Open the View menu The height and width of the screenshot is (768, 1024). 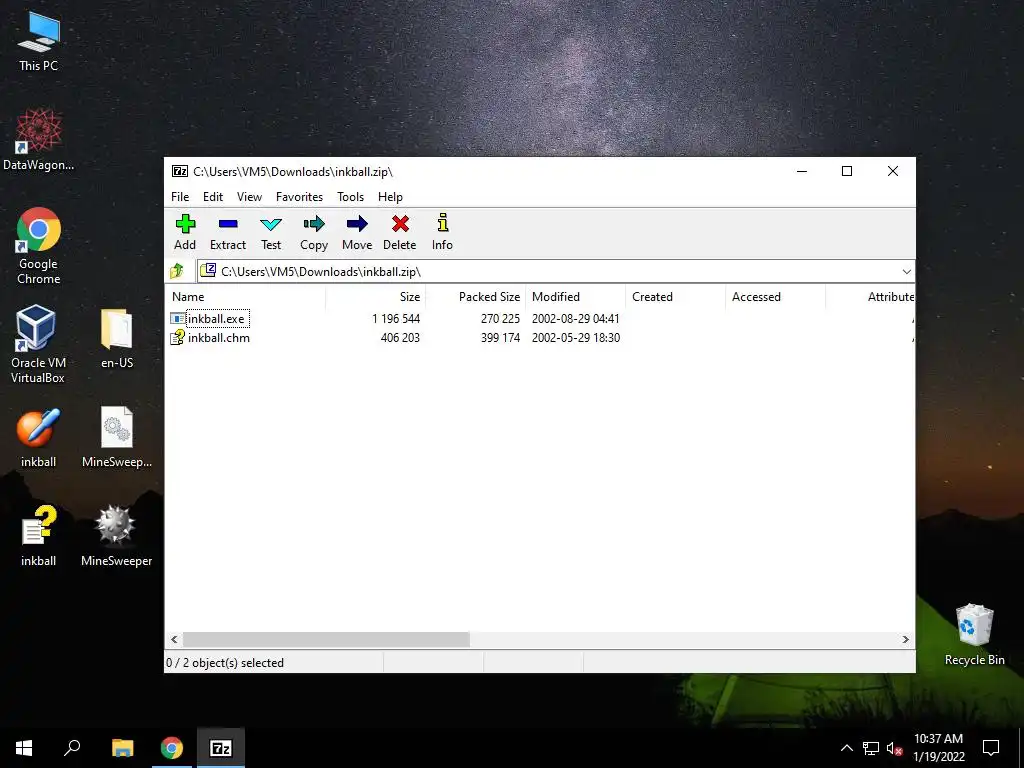click(x=249, y=197)
